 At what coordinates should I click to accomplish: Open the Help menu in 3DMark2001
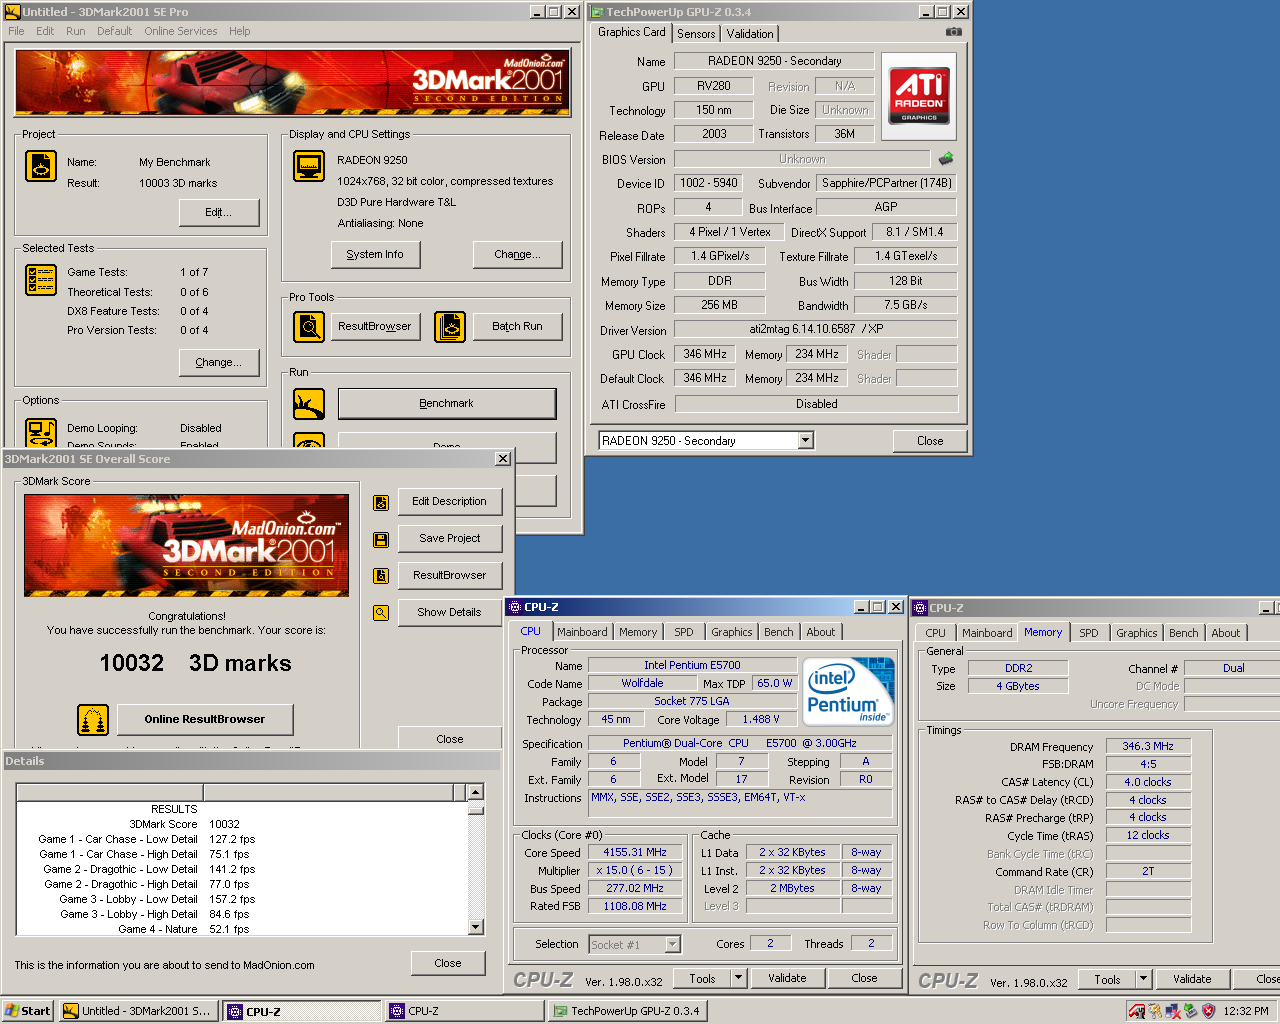click(239, 31)
